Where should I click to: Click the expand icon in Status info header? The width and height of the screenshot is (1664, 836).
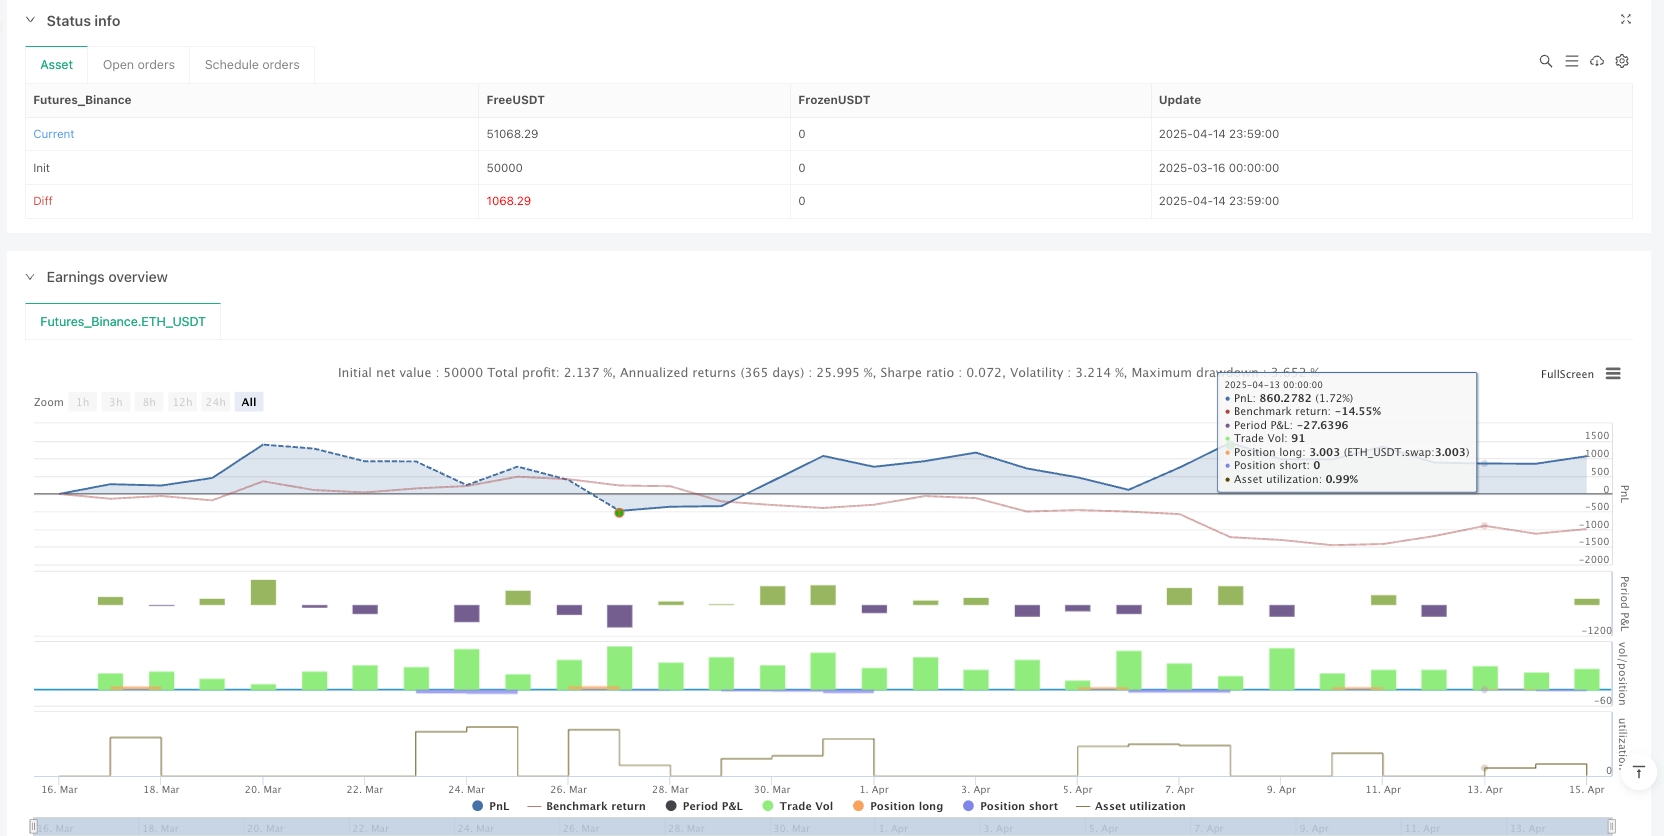(1625, 19)
